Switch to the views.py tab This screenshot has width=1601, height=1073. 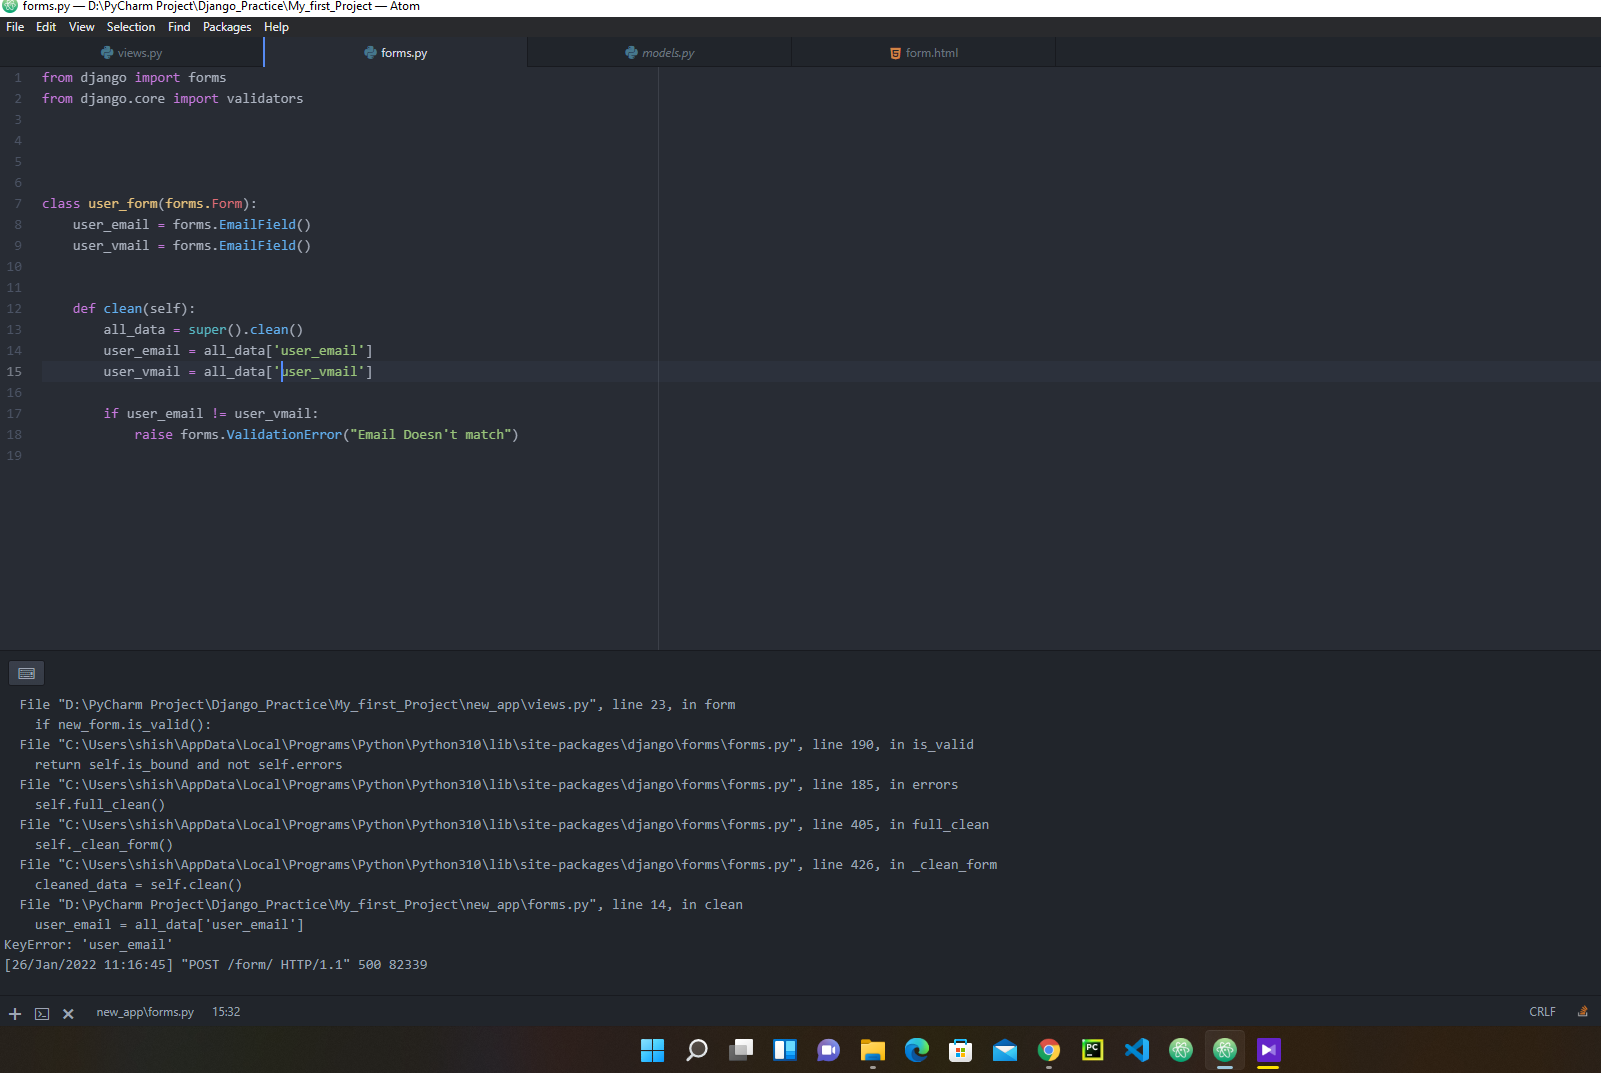[x=132, y=53]
